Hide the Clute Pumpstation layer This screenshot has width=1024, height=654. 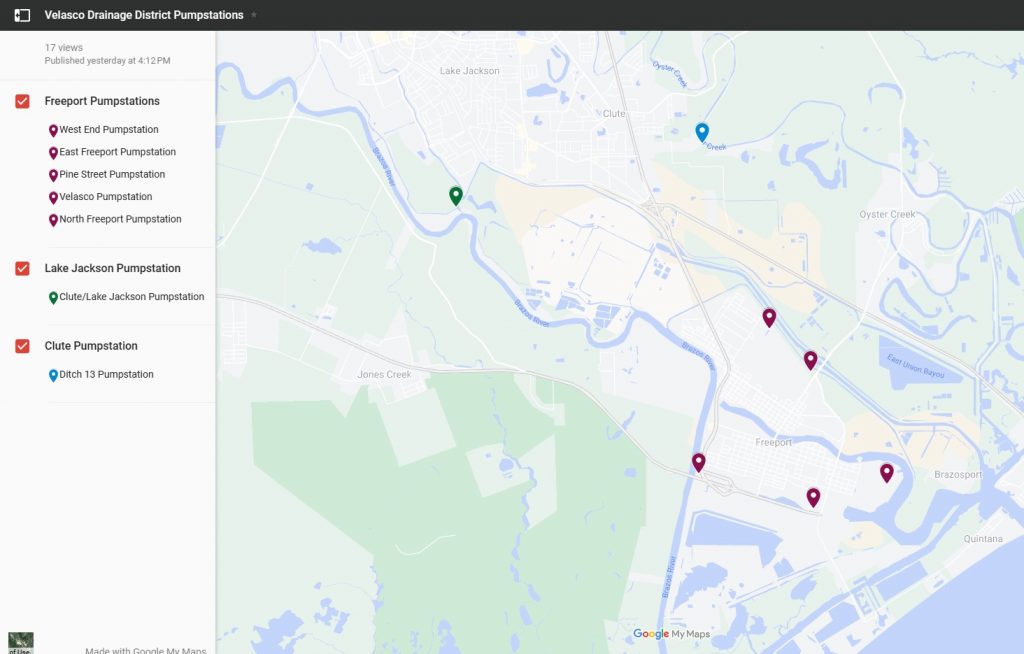click(x=22, y=346)
